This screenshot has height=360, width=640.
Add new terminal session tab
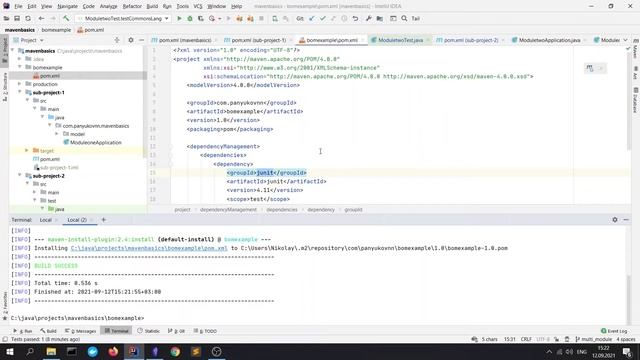tap(104, 220)
